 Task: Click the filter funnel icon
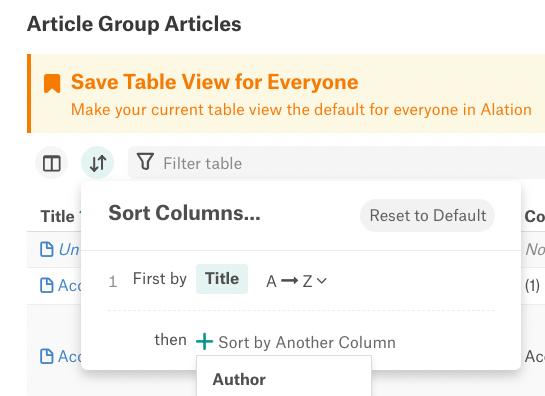click(x=145, y=162)
